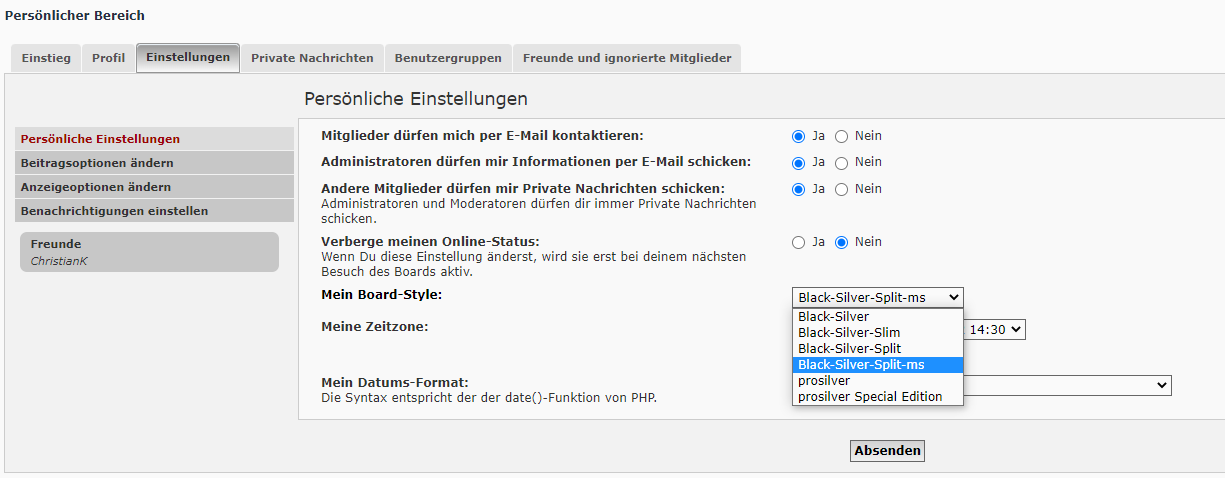This screenshot has width=1225, height=478.
Task: Open Anzeigeoptionen ändern in sidebar
Action: pyautogui.click(x=95, y=187)
